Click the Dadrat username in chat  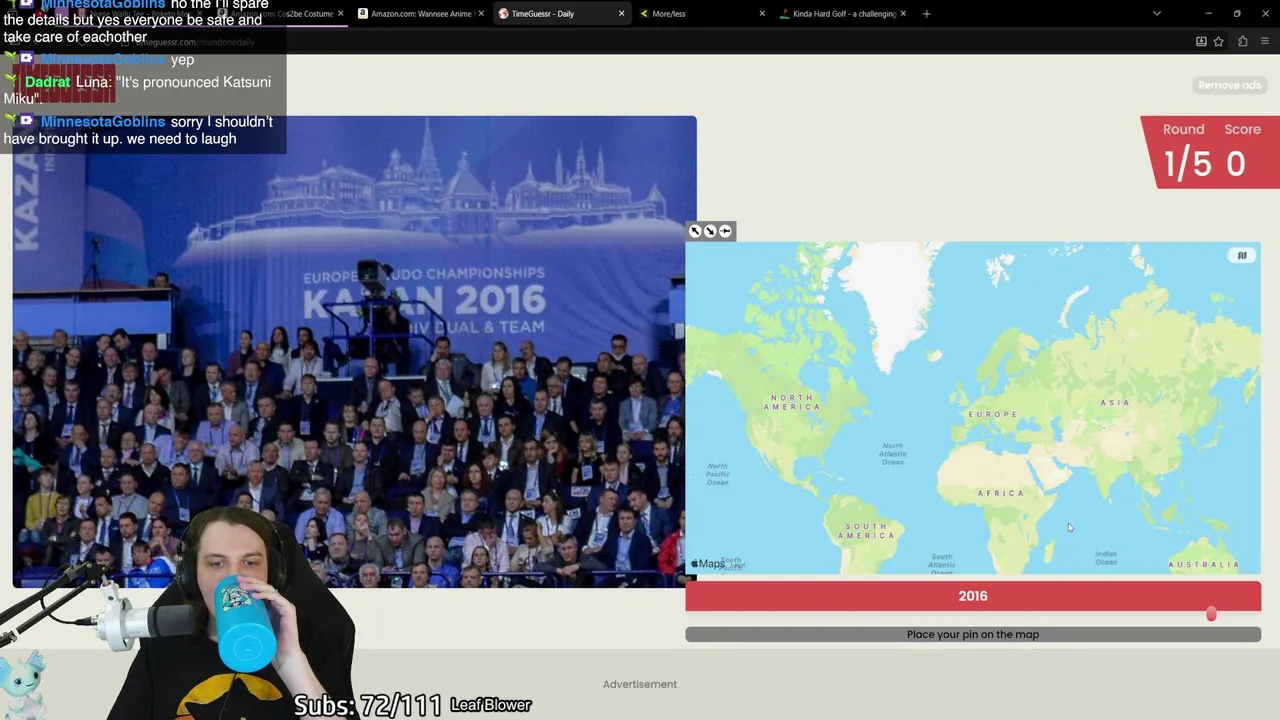(x=48, y=82)
